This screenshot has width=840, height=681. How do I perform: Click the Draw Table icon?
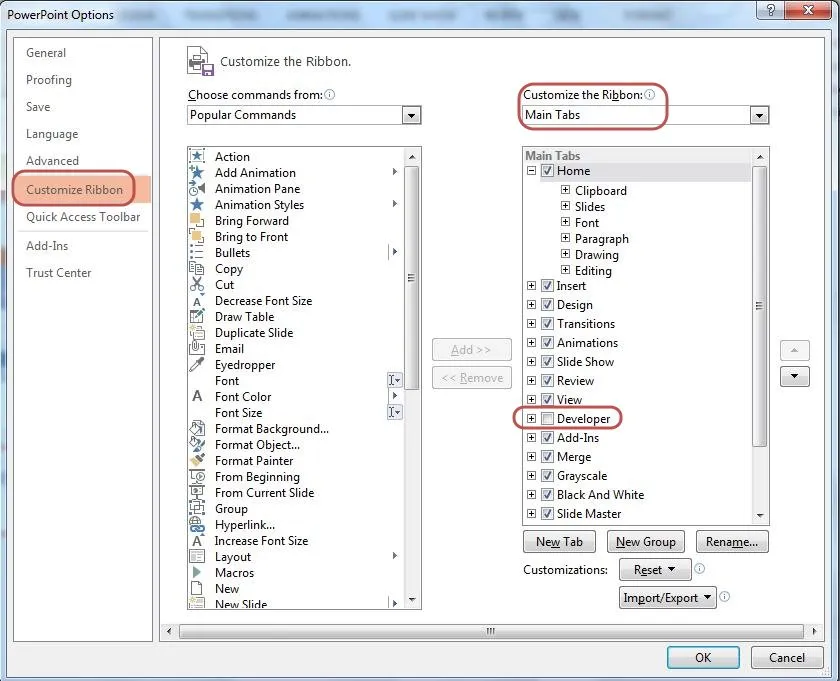tap(197, 317)
